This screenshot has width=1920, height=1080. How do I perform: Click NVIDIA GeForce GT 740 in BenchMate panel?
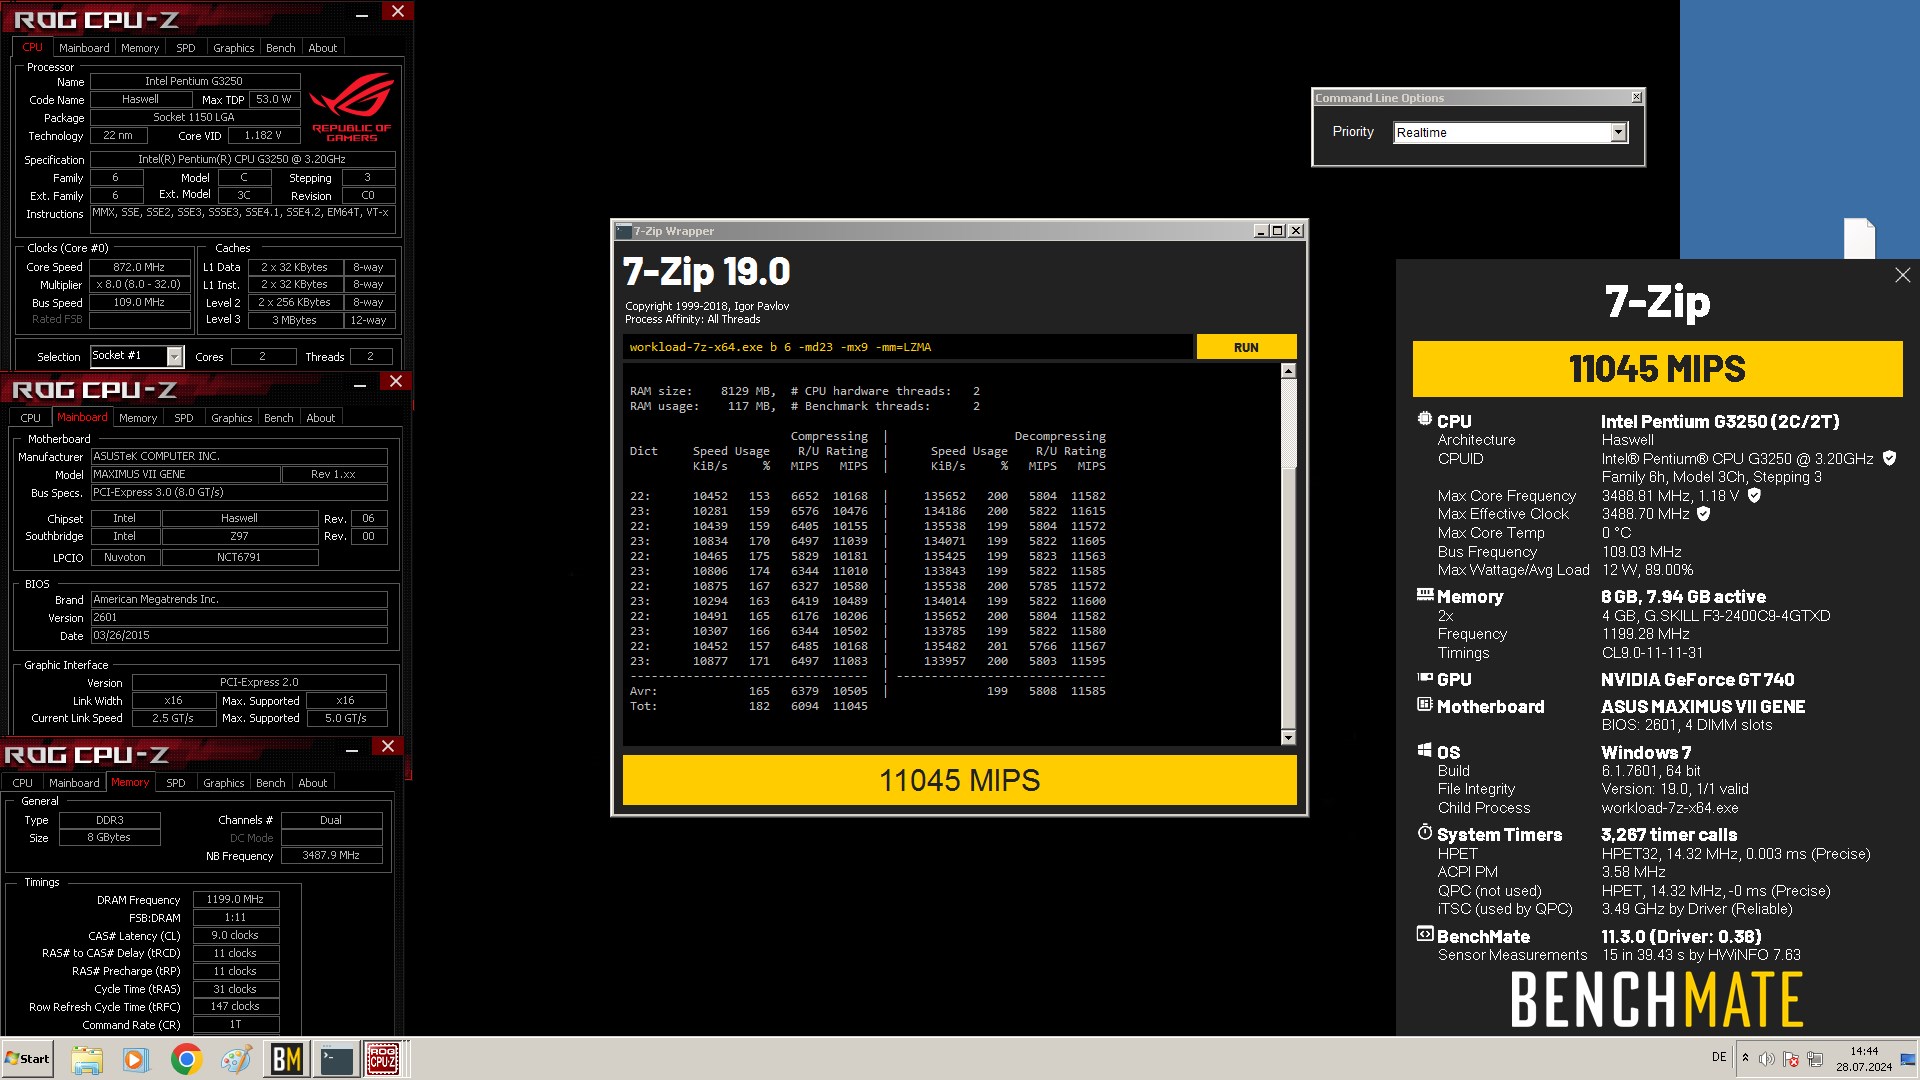click(1697, 679)
